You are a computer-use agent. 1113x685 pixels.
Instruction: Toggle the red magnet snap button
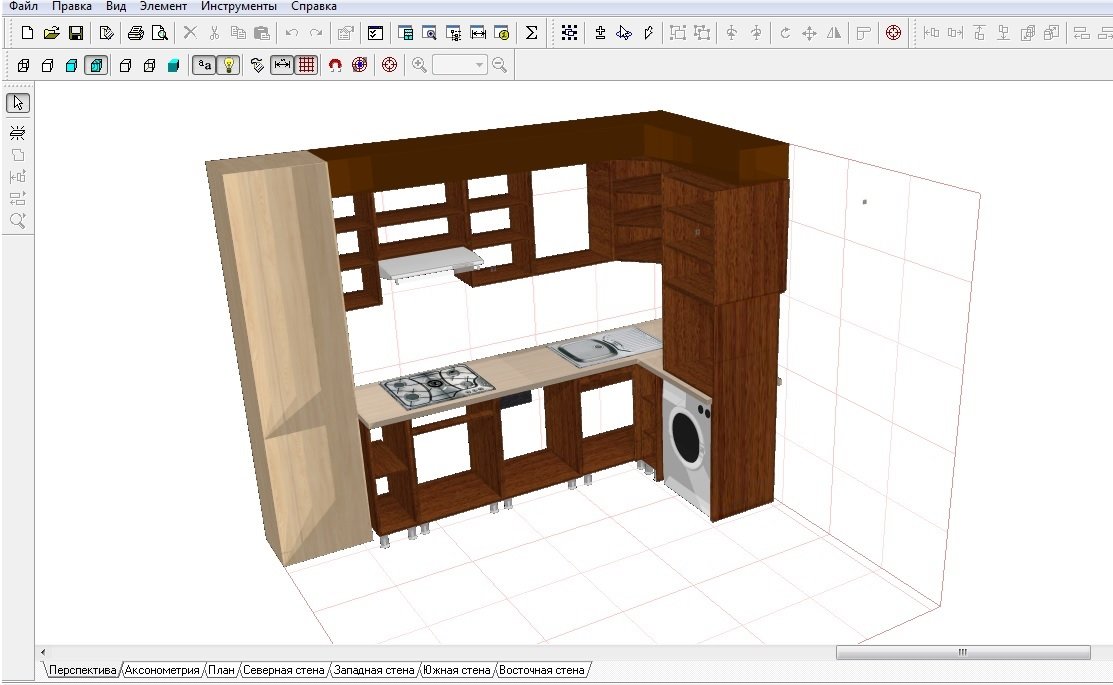pyautogui.click(x=335, y=65)
